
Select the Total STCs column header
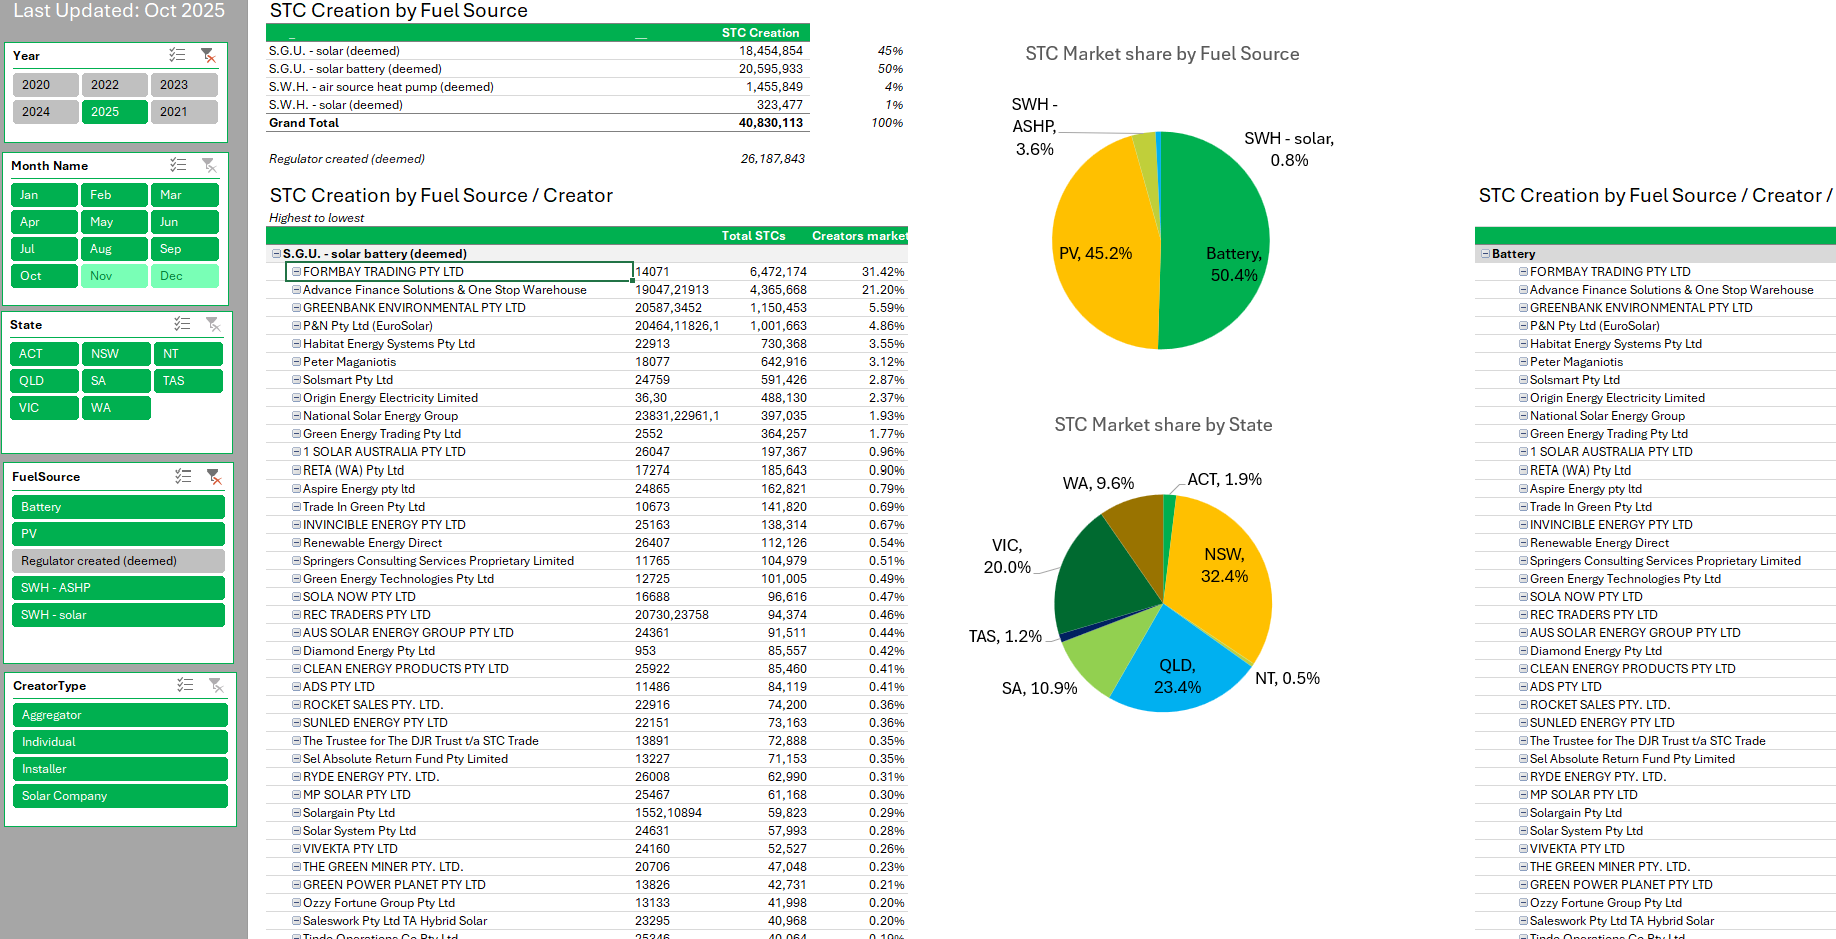pyautogui.click(x=753, y=236)
